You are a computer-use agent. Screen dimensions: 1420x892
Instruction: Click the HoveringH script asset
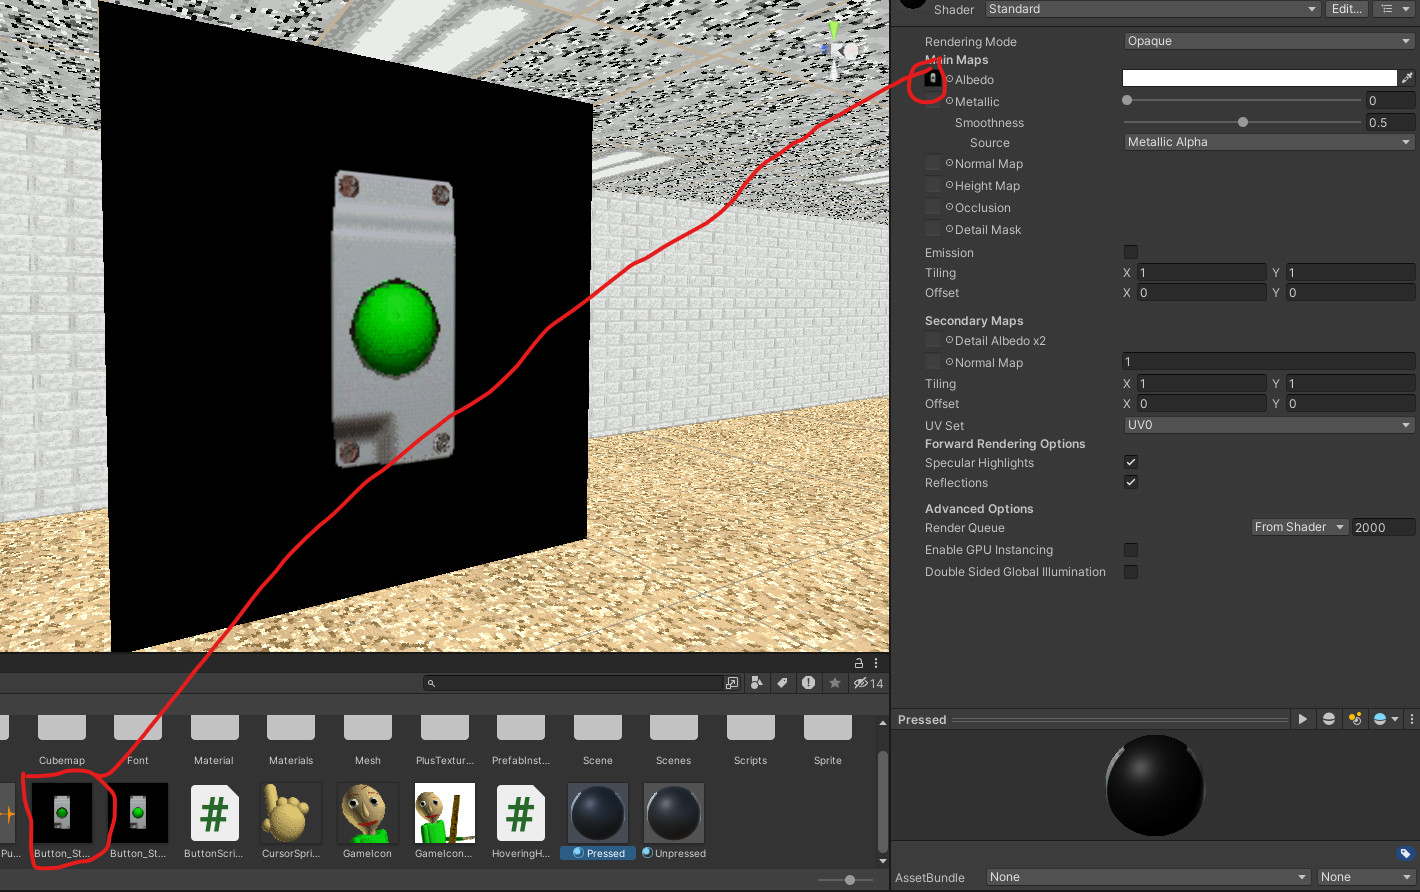tap(520, 811)
